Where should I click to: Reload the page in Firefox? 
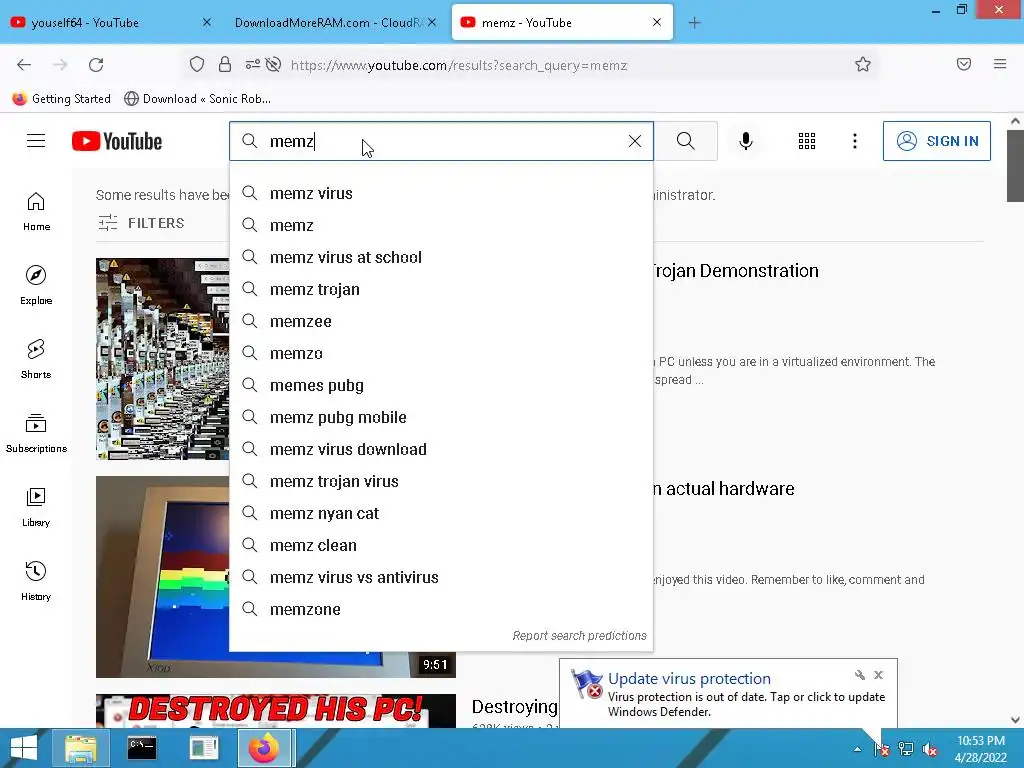96,65
